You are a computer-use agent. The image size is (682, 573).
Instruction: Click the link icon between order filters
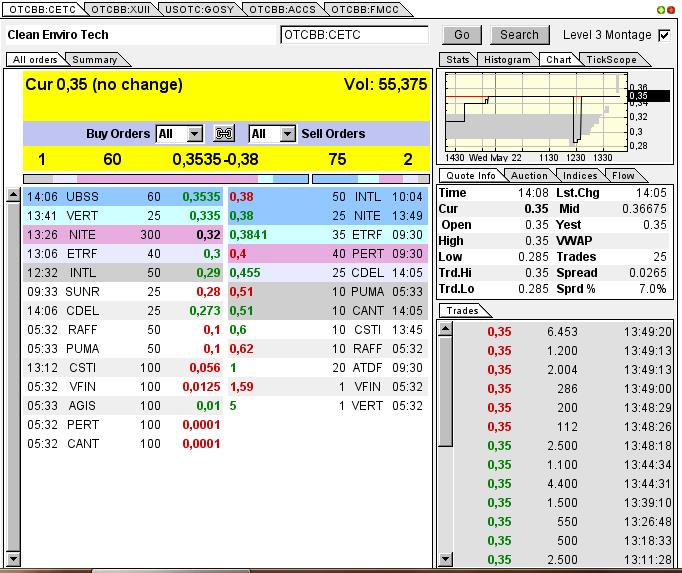tap(225, 134)
